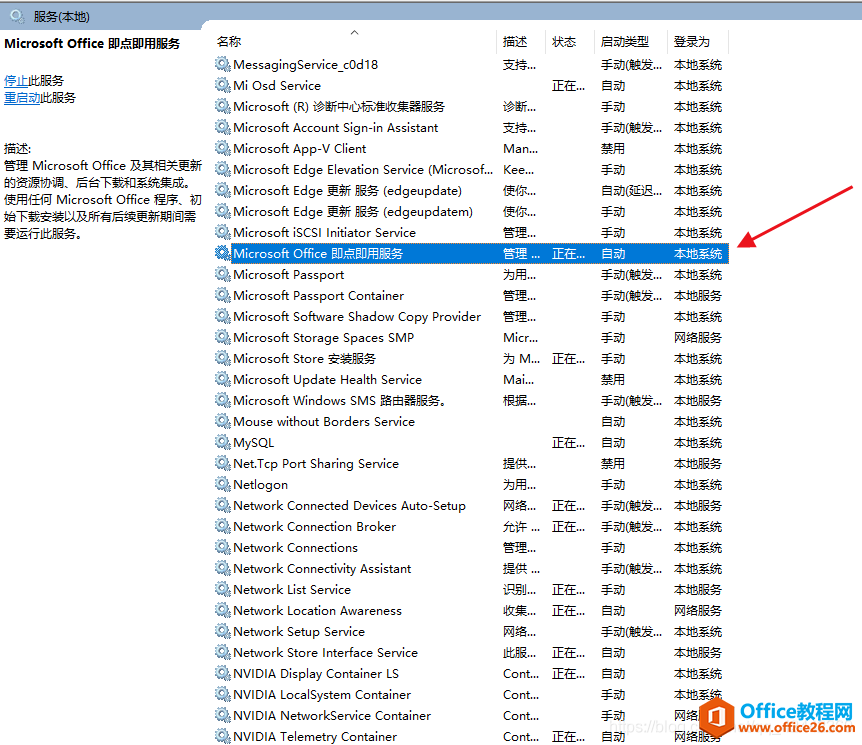Viewport: 862px width, 745px height.
Task: Click 网络服务 login of Microsoft Storage Spaces SMP
Action: click(698, 338)
